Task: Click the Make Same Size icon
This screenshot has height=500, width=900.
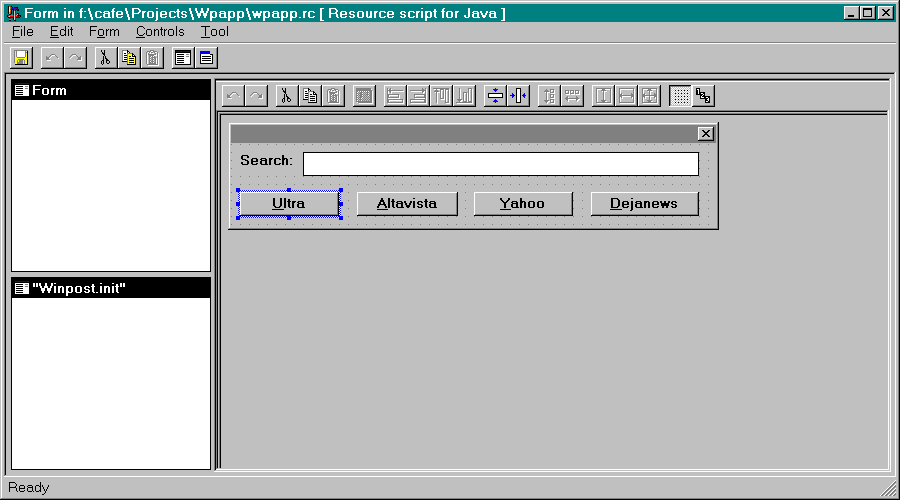Action: tap(649, 96)
